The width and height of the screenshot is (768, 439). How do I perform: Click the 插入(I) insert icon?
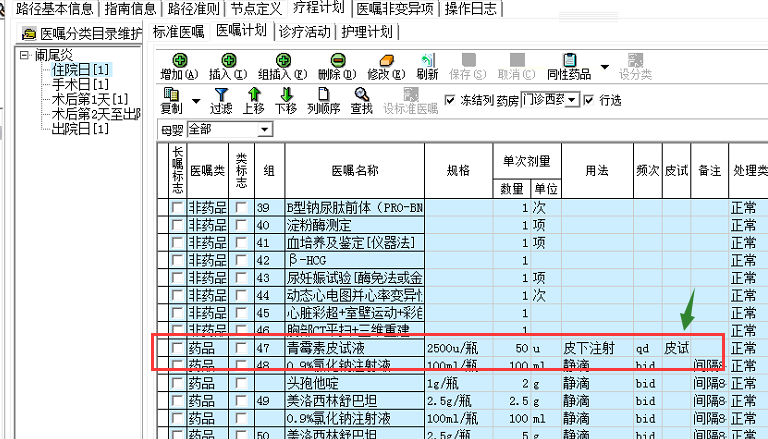(x=229, y=60)
